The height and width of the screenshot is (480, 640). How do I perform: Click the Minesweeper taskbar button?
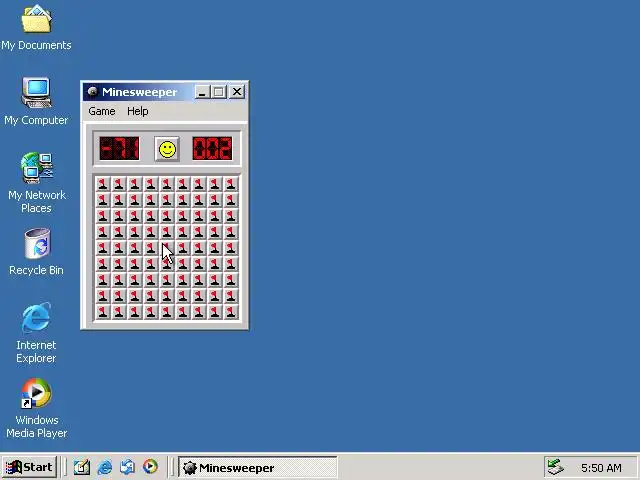tap(258, 467)
